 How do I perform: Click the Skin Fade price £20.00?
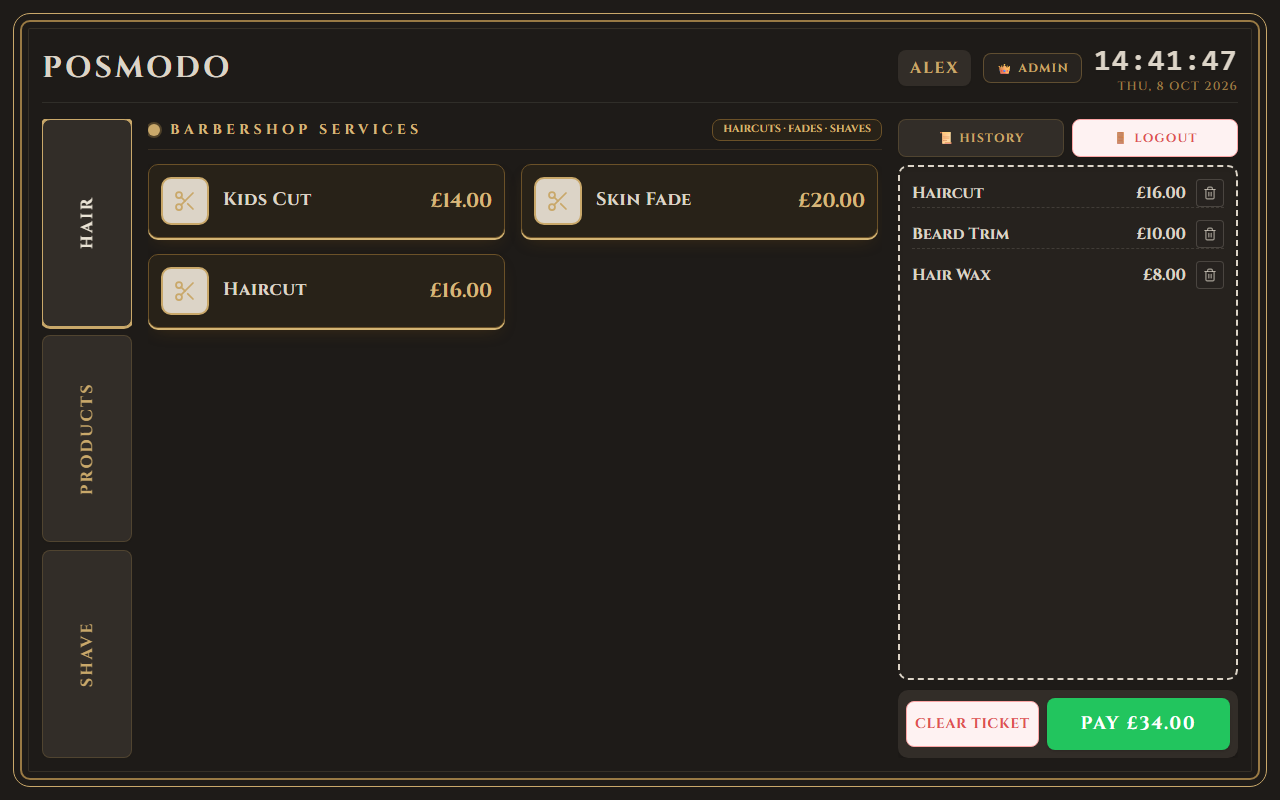point(831,201)
